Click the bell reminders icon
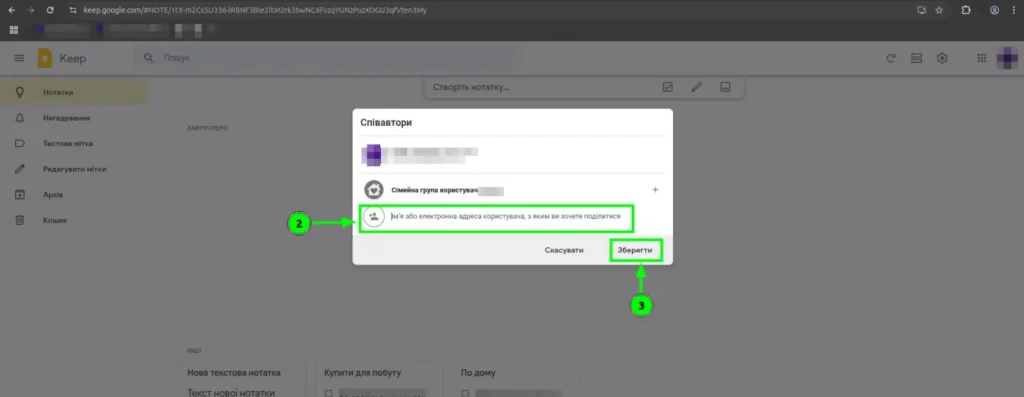Image resolution: width=1024 pixels, height=397 pixels. 20,118
